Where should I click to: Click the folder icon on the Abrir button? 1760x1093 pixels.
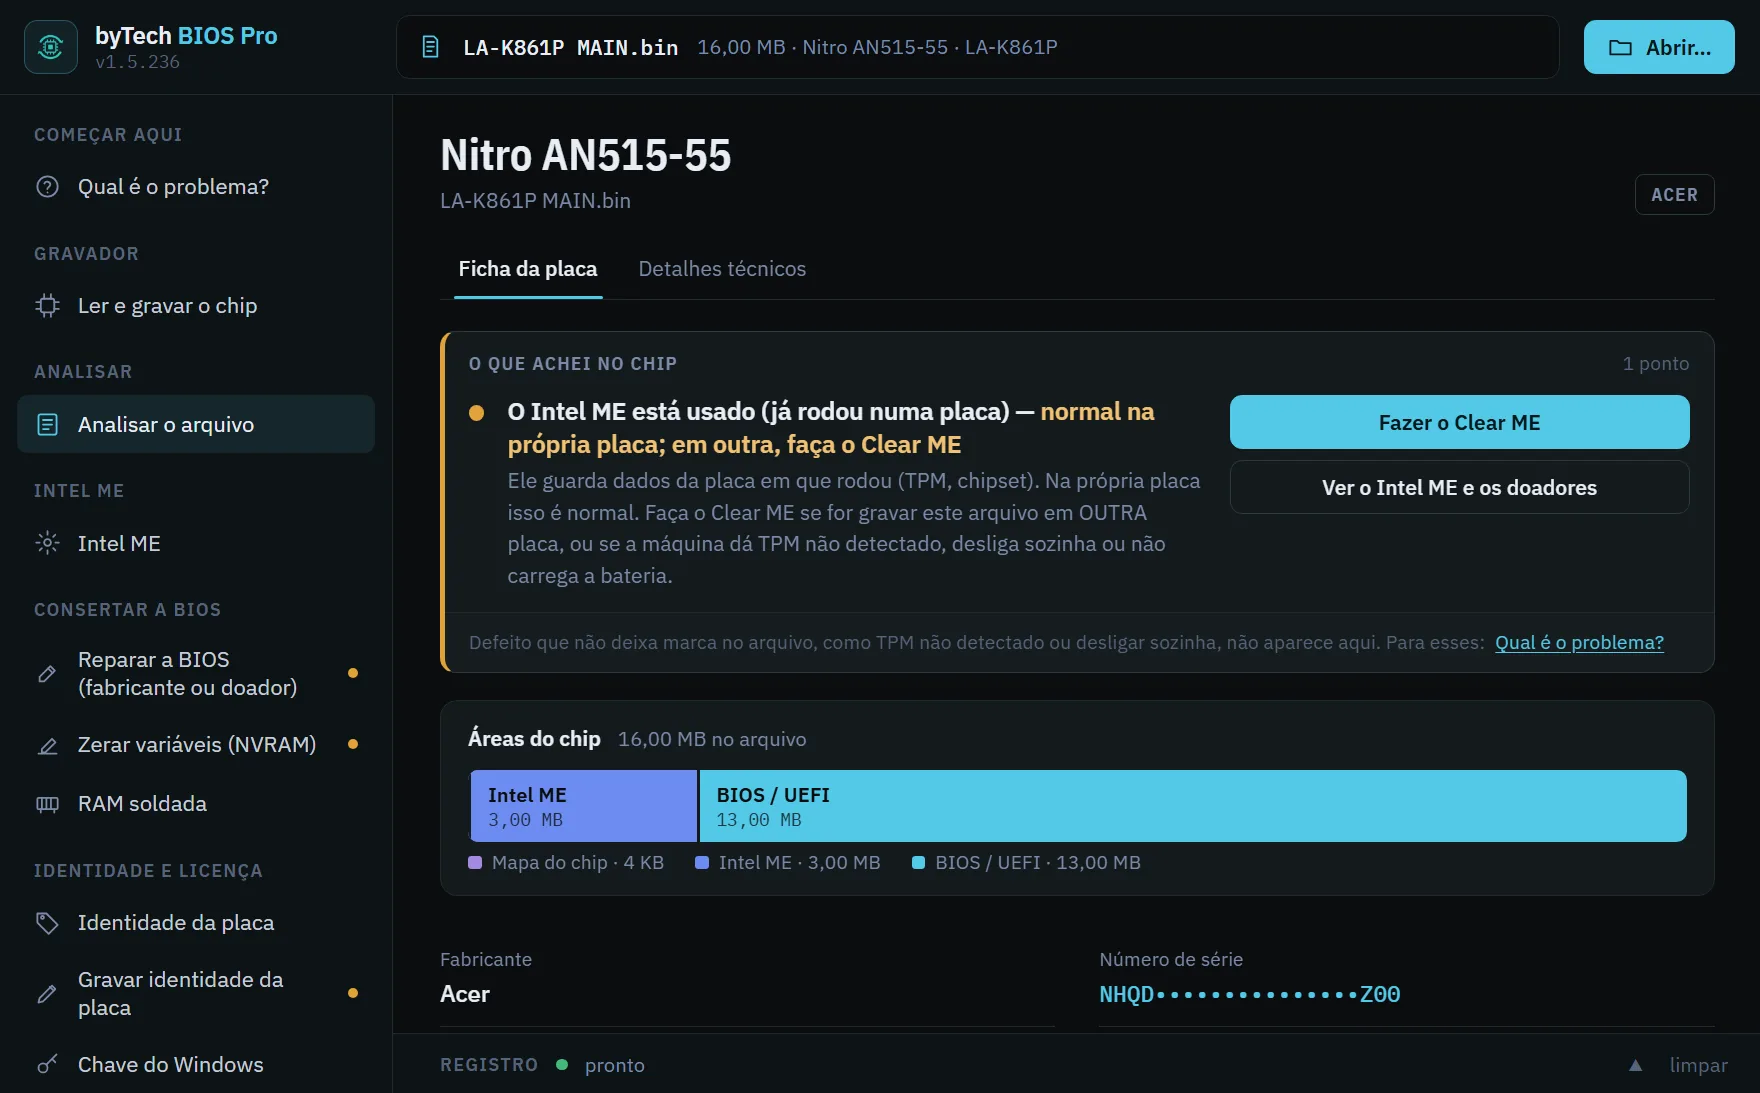click(x=1620, y=47)
